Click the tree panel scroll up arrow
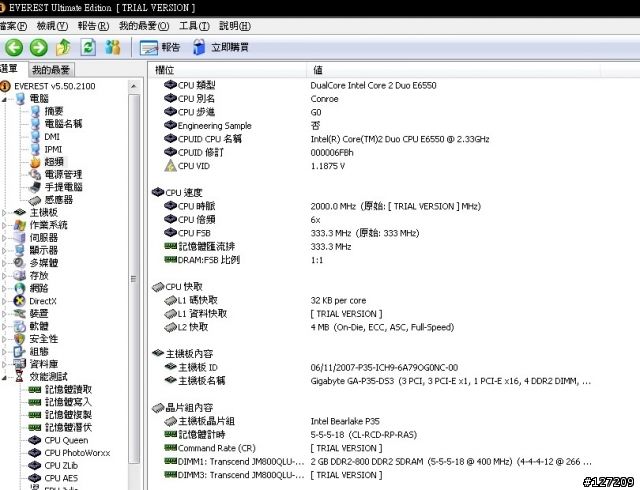 coord(133,86)
